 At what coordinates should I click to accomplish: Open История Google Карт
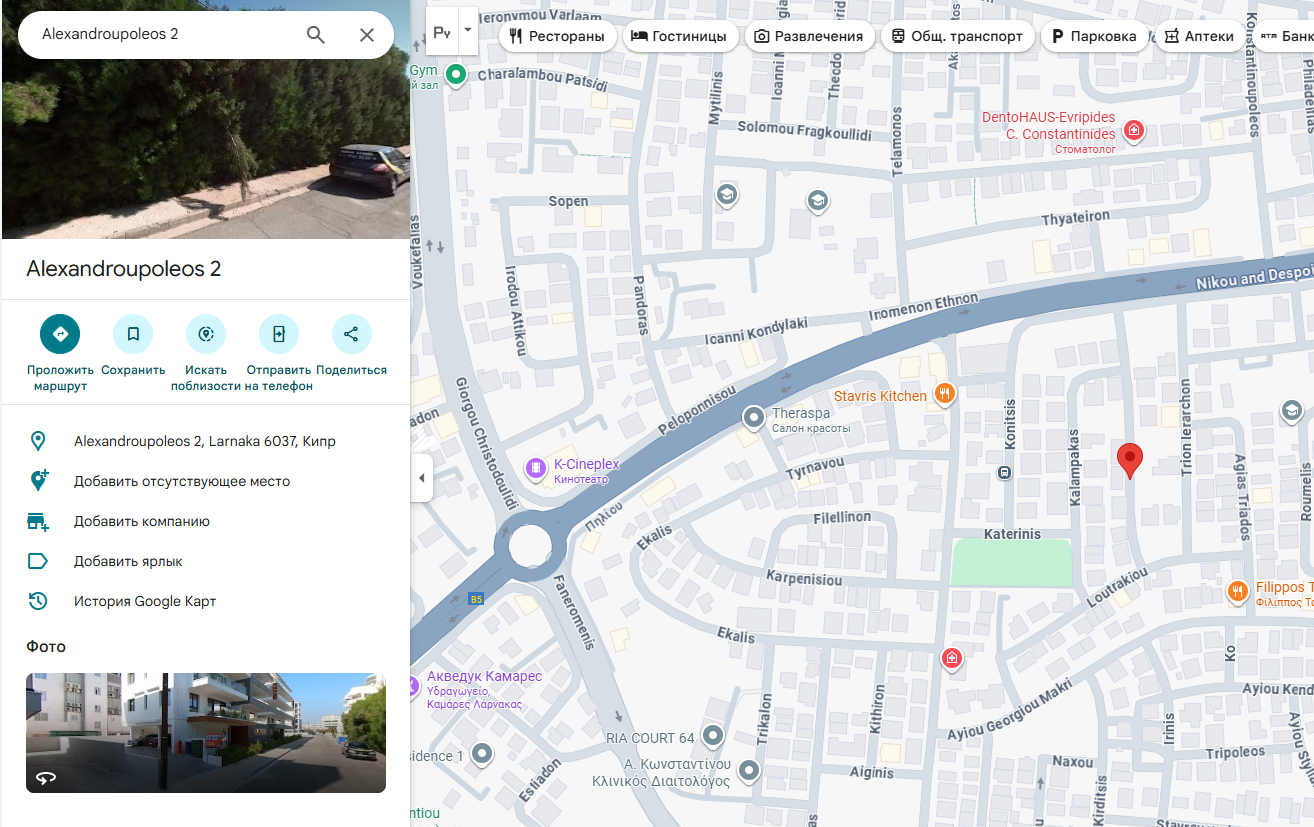[145, 601]
